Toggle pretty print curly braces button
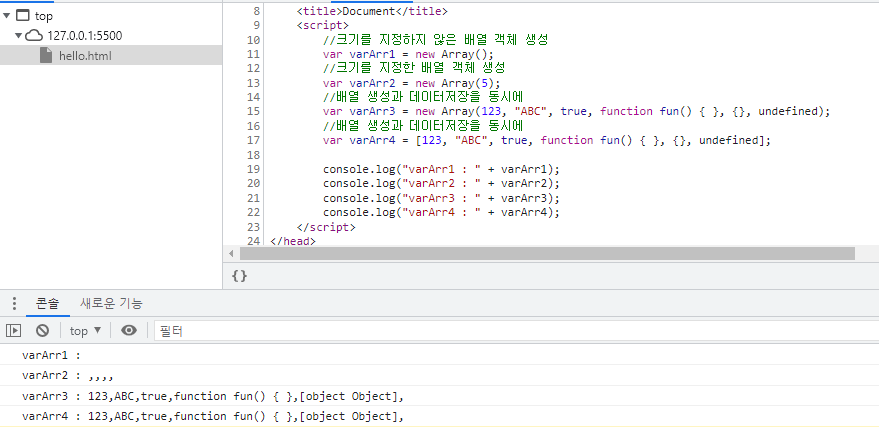879x427 pixels. pyautogui.click(x=239, y=276)
